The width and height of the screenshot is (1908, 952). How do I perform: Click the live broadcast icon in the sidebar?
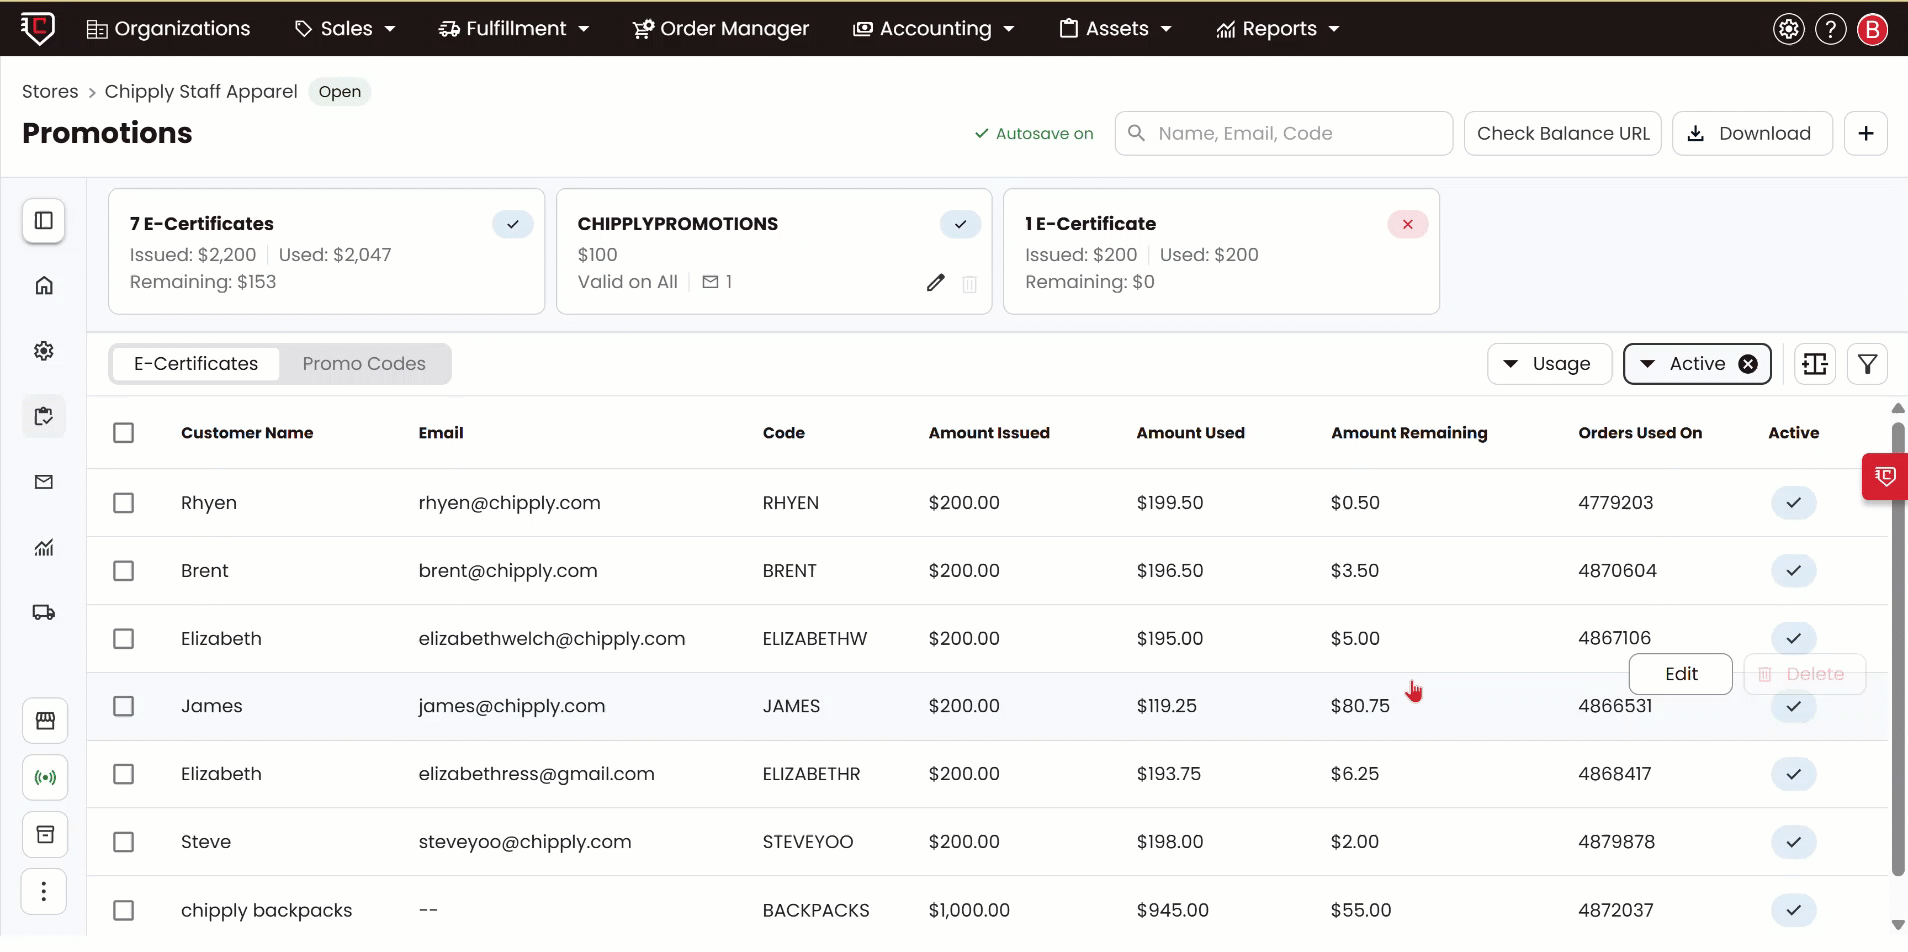click(45, 777)
